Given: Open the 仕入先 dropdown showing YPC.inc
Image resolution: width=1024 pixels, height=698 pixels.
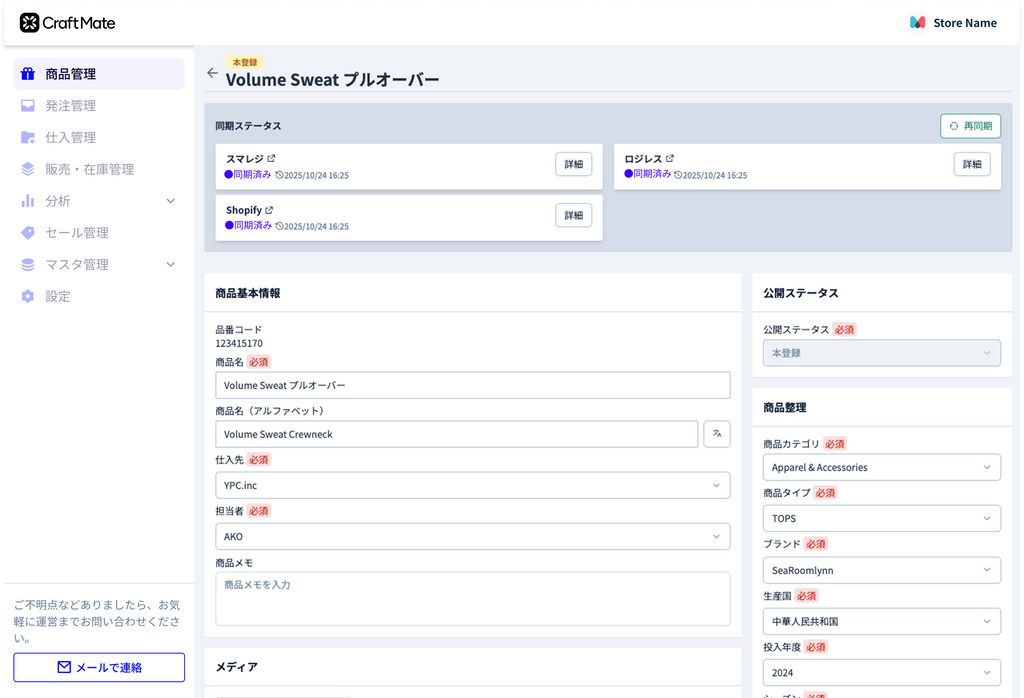Looking at the screenshot, I should 472,485.
